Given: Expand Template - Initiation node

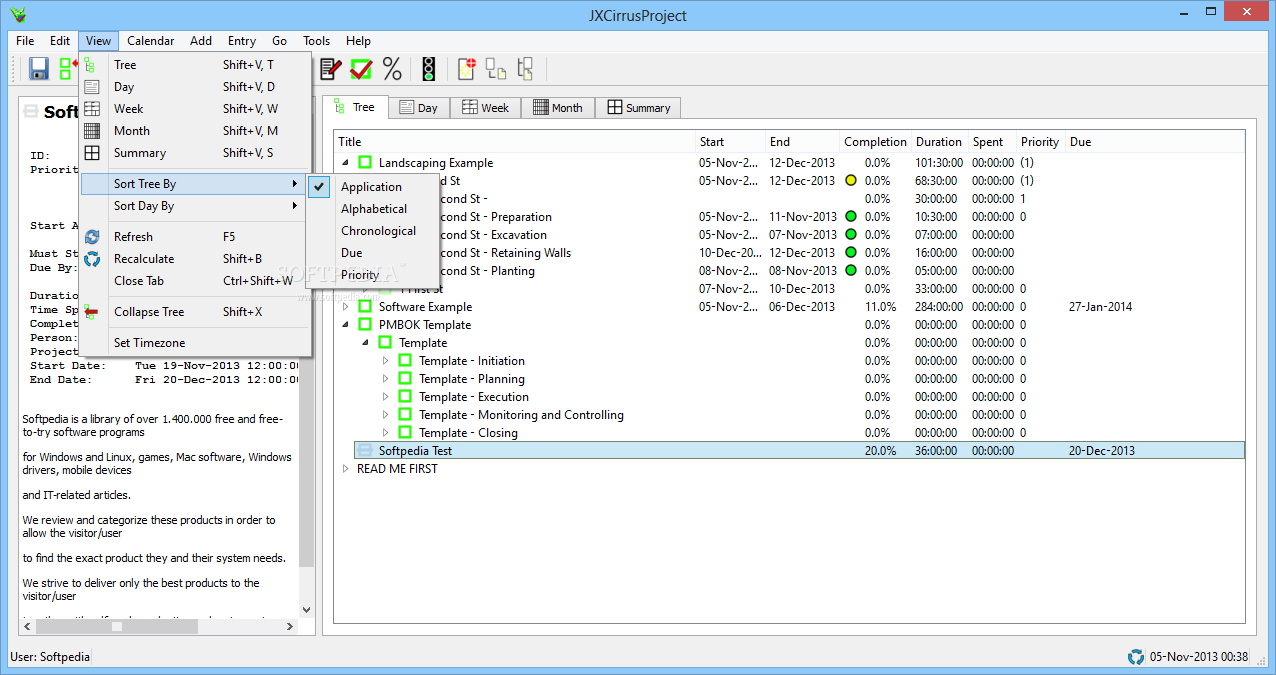Looking at the screenshot, I should [387, 361].
